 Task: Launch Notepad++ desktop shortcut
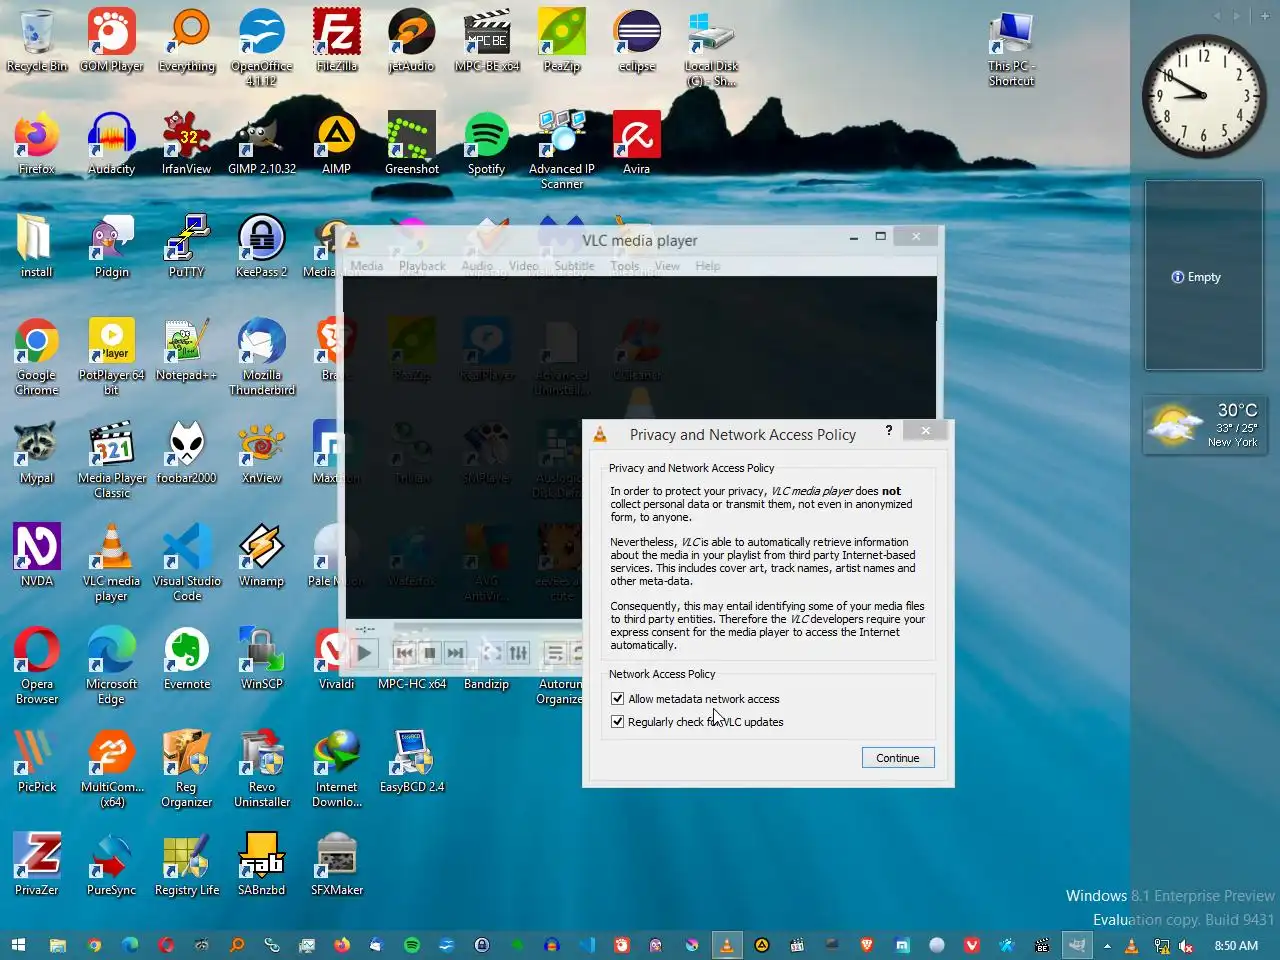point(187,350)
